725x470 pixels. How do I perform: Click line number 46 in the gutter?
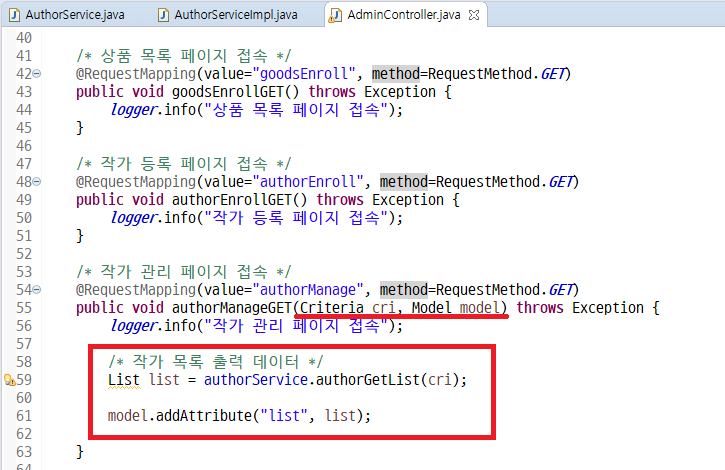pos(24,146)
